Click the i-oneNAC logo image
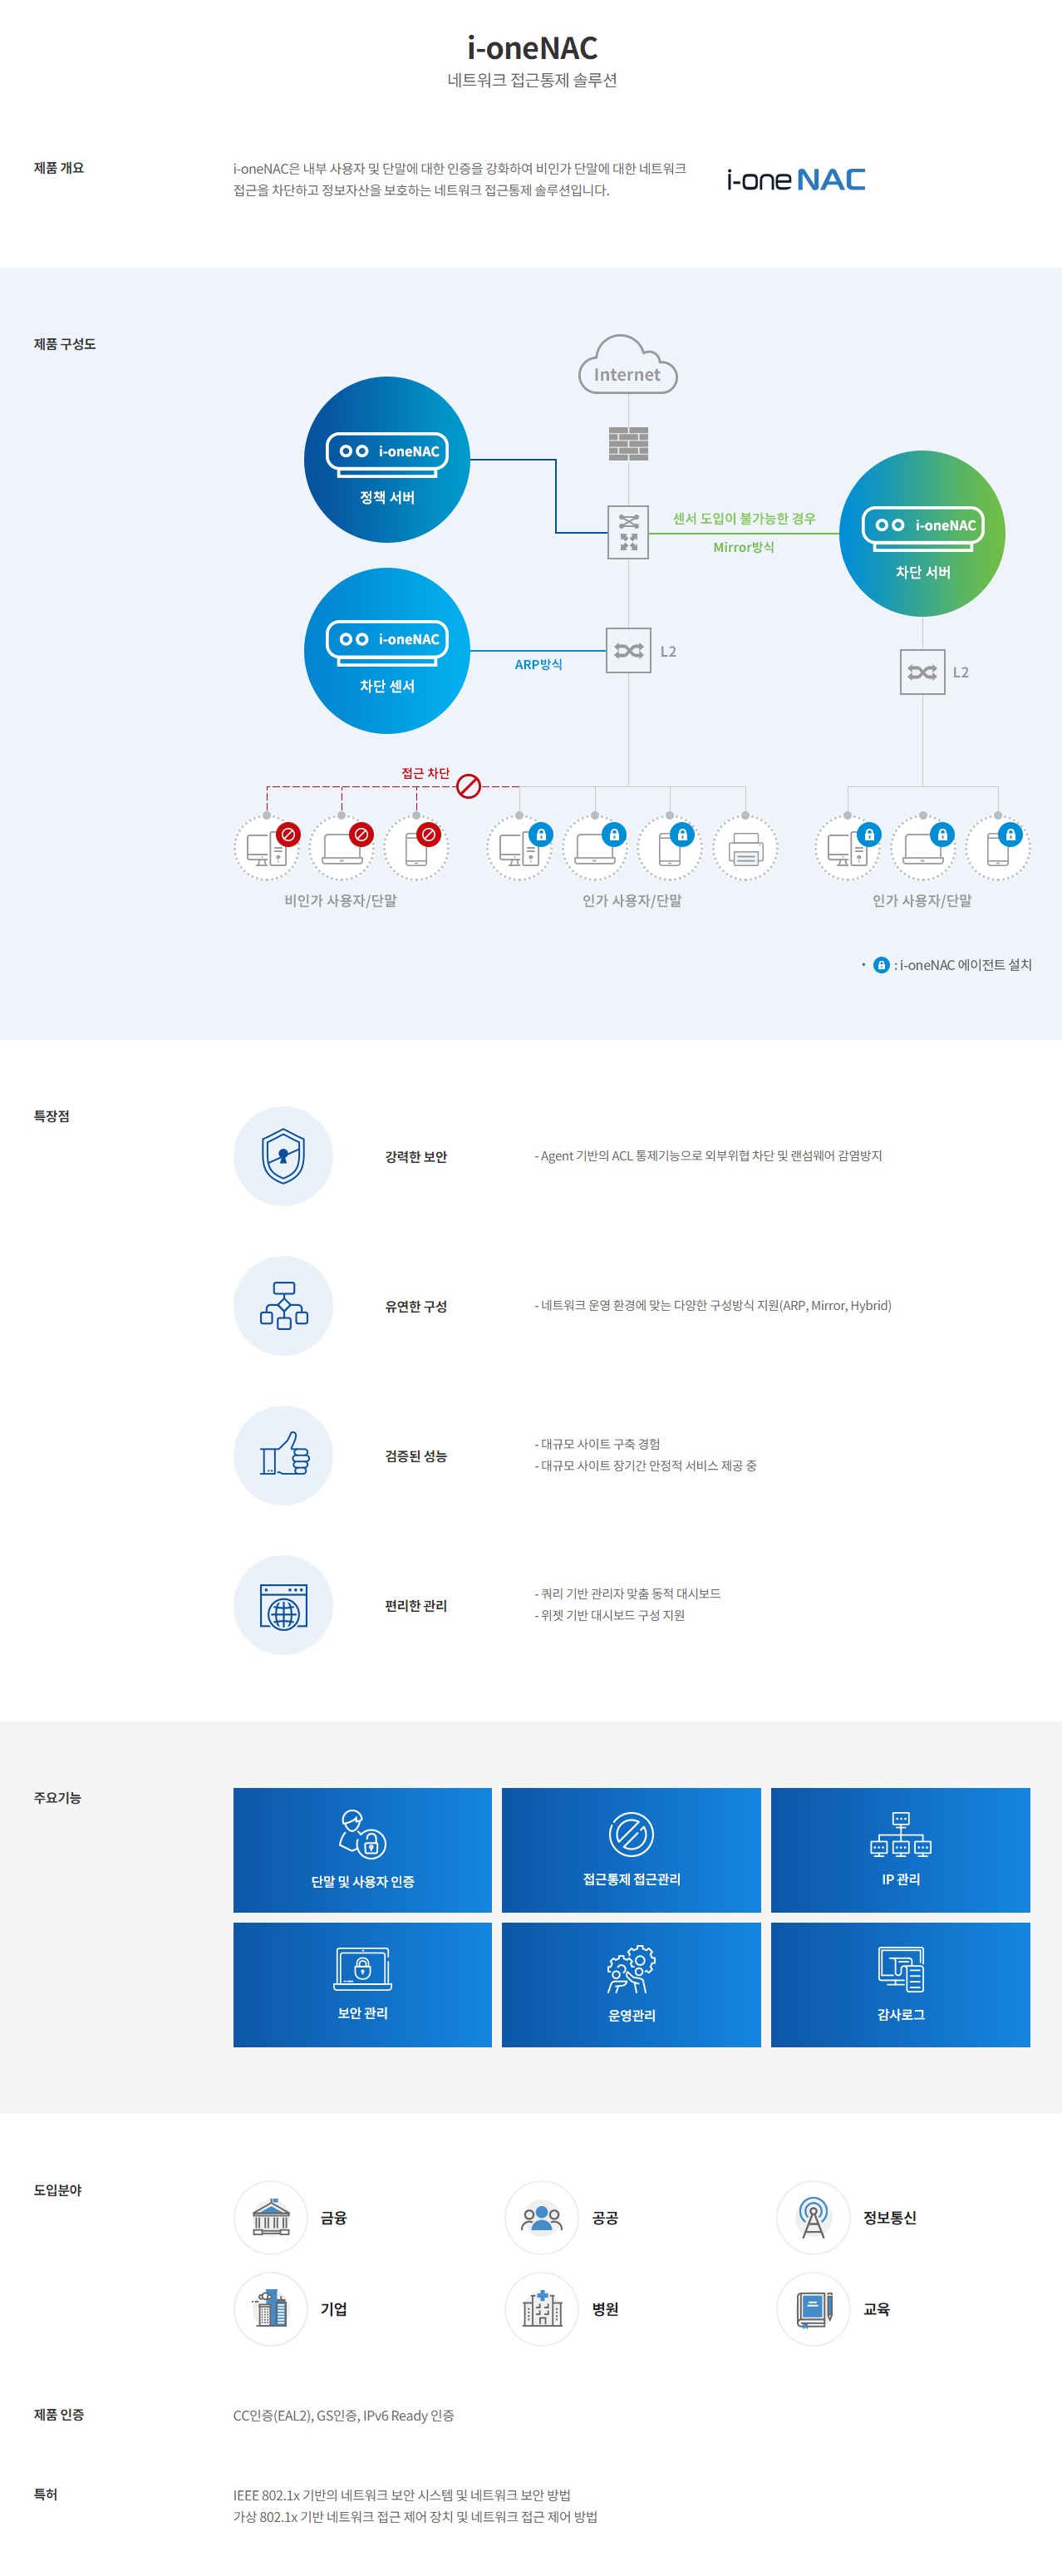 [x=796, y=180]
